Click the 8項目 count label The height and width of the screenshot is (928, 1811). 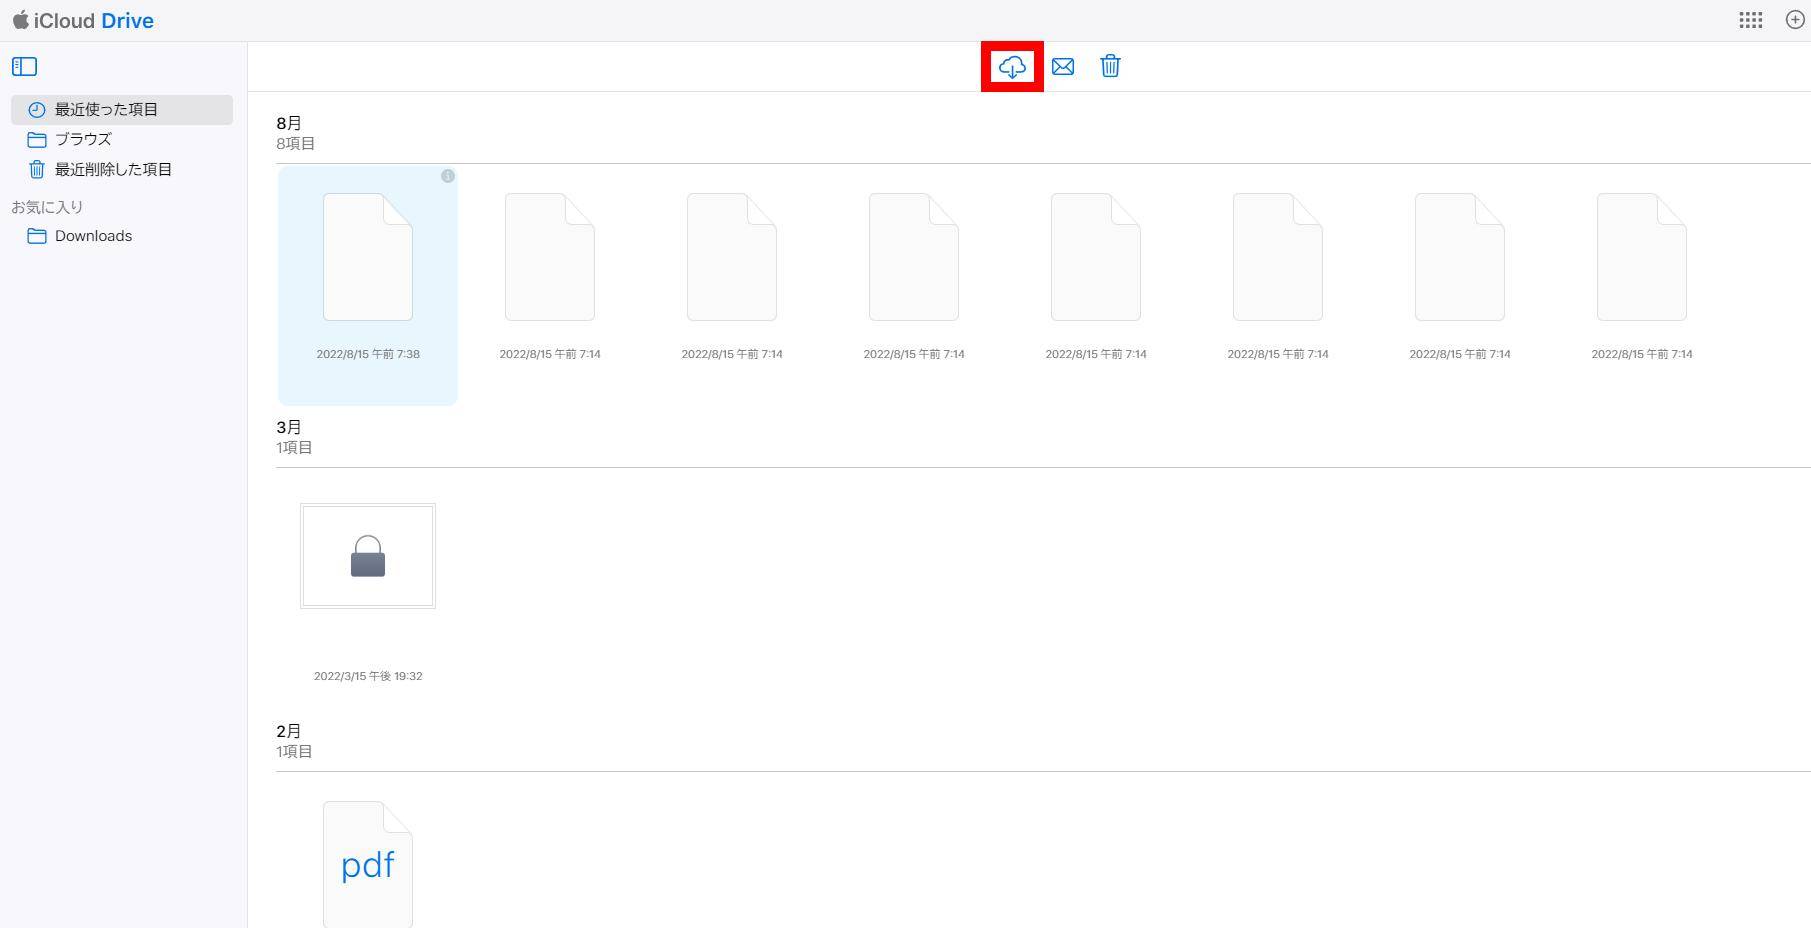click(296, 144)
